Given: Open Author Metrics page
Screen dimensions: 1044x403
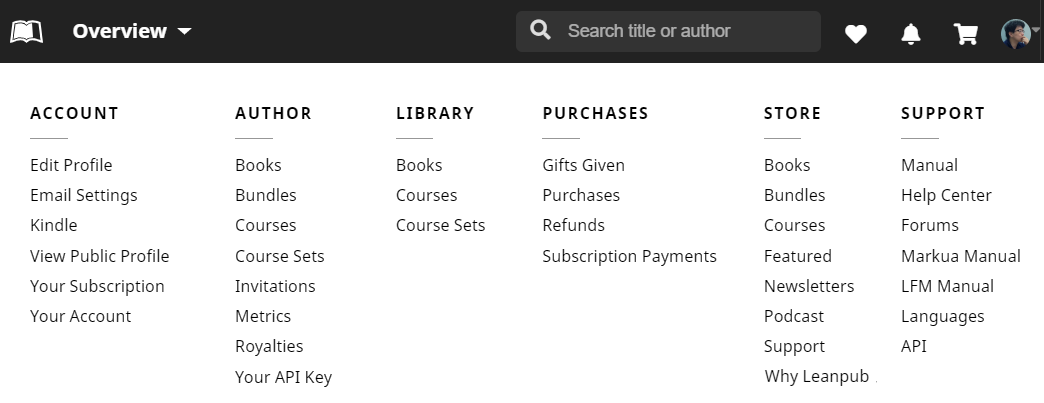Looking at the screenshot, I should pos(263,316).
